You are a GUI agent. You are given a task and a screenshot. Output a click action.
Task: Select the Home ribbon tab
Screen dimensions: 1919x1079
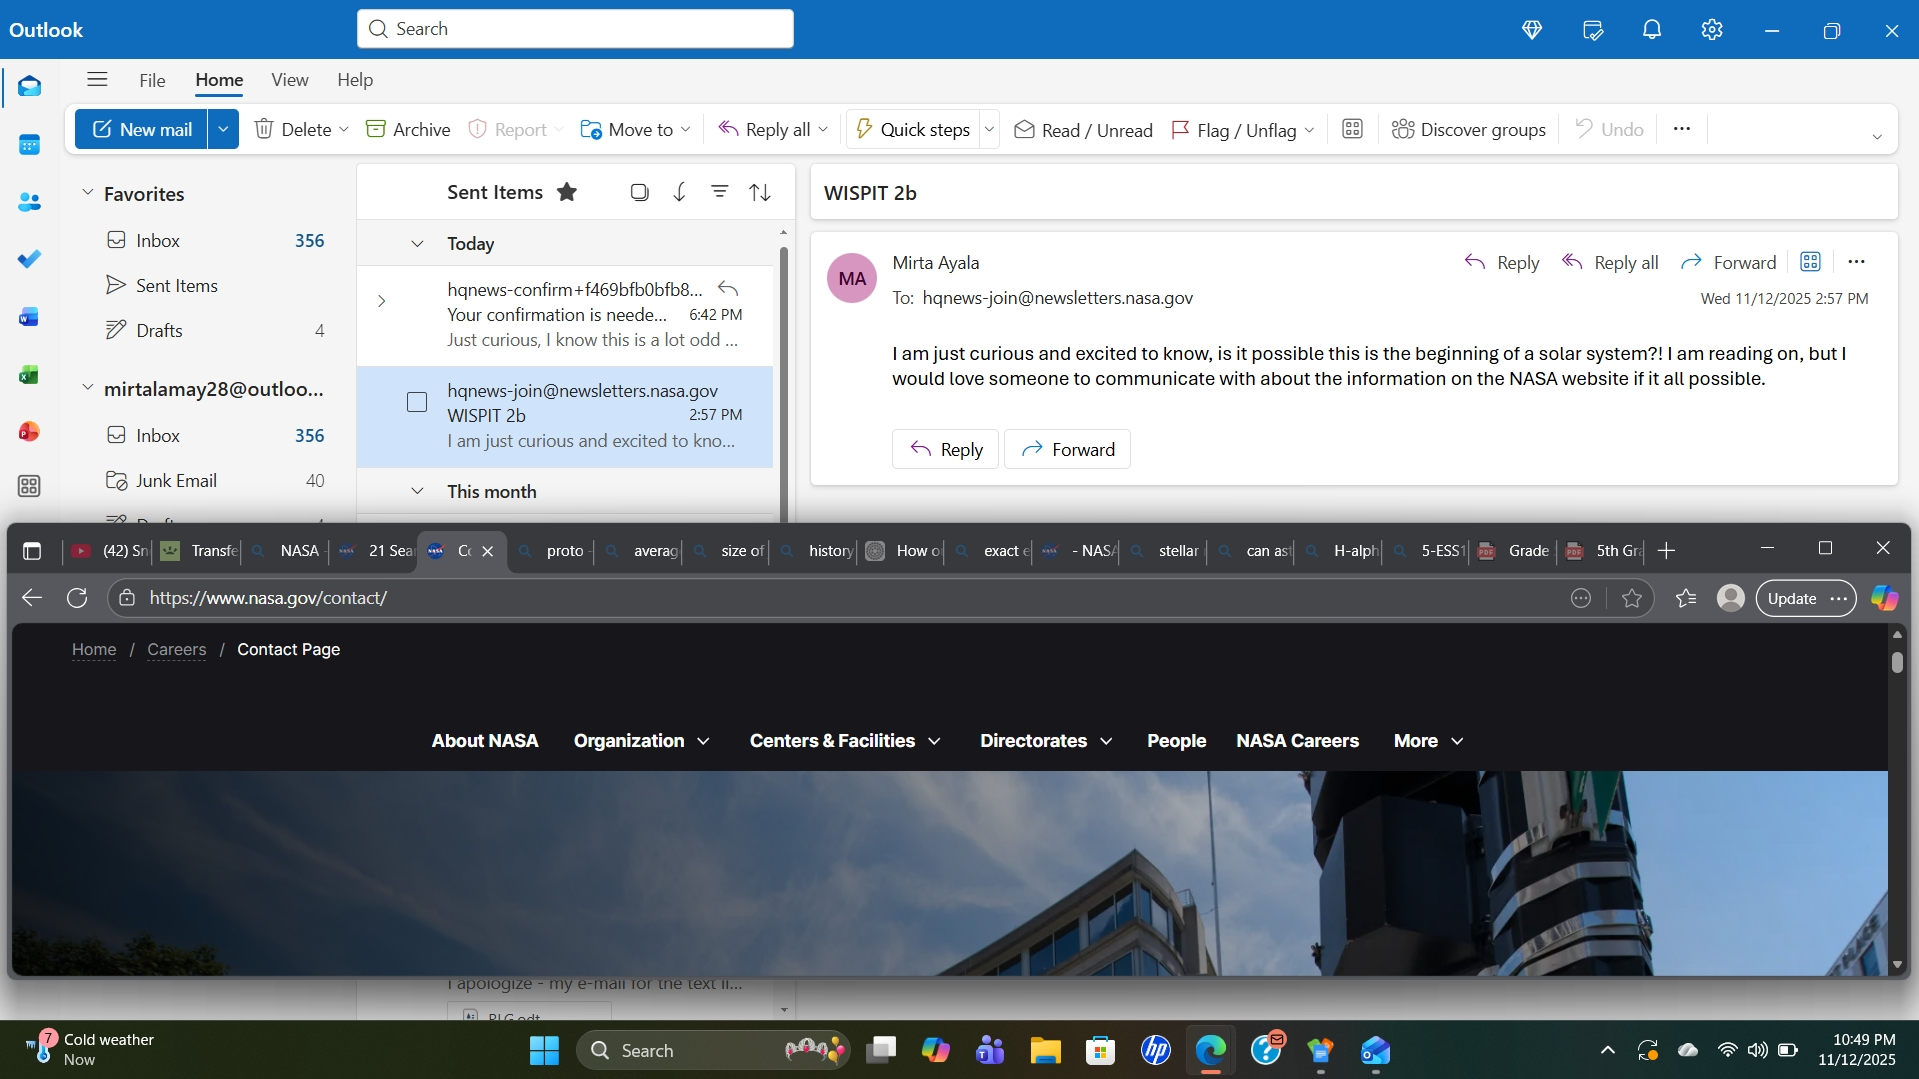219,80
